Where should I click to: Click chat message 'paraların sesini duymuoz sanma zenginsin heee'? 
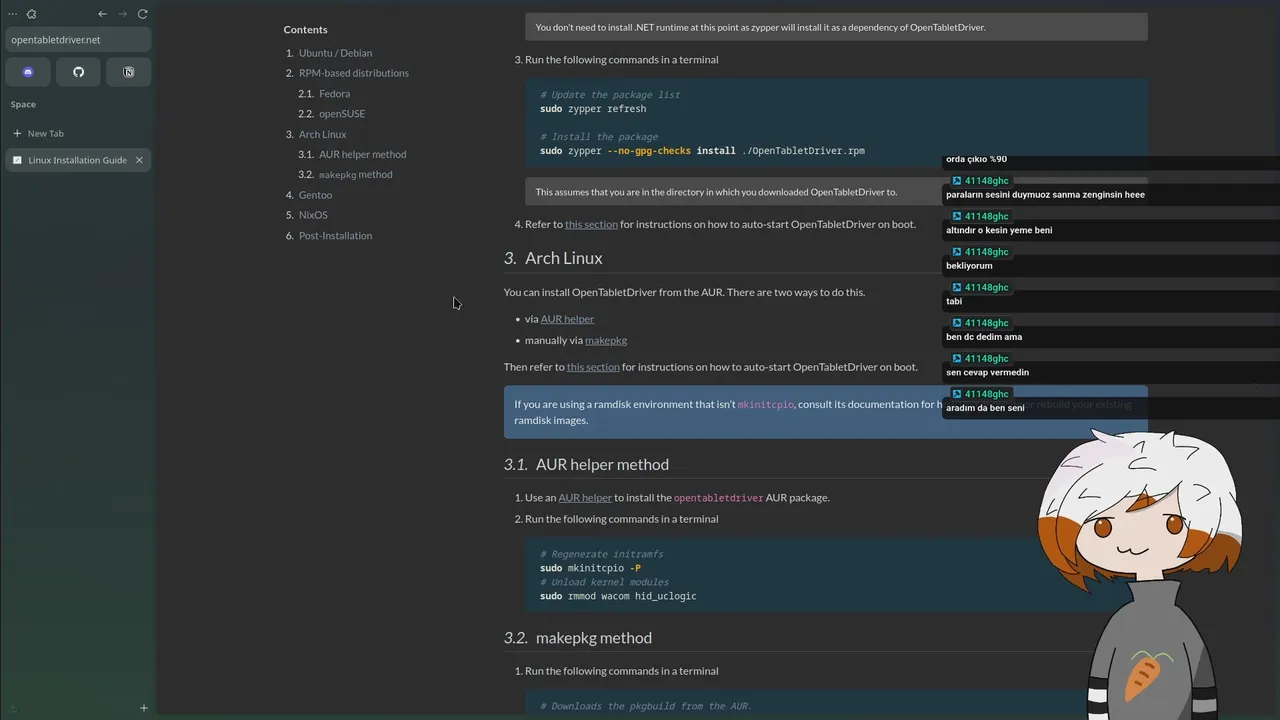tap(1045, 195)
